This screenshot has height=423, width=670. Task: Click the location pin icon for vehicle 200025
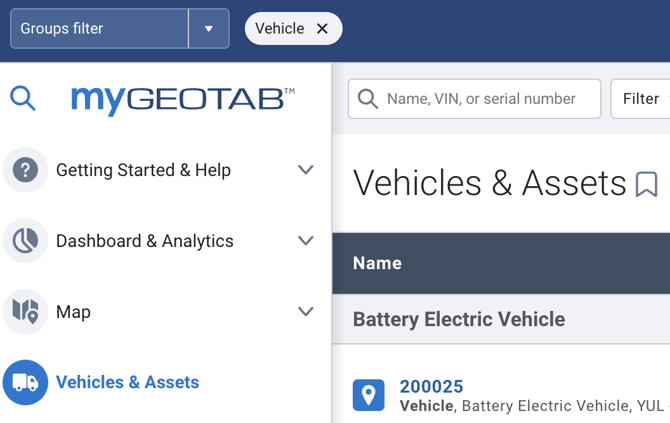pyautogui.click(x=368, y=395)
